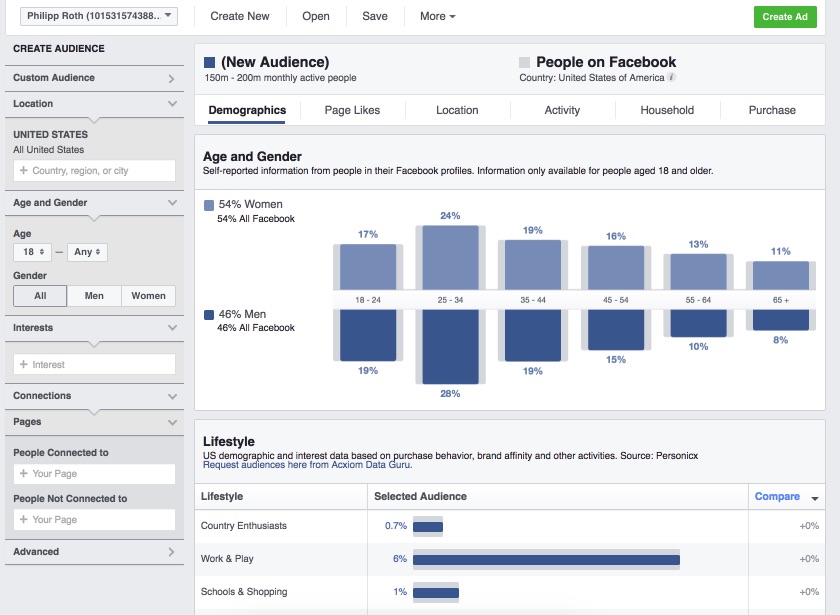Click Save in the top bar
The height and width of the screenshot is (615, 840).
click(374, 16)
